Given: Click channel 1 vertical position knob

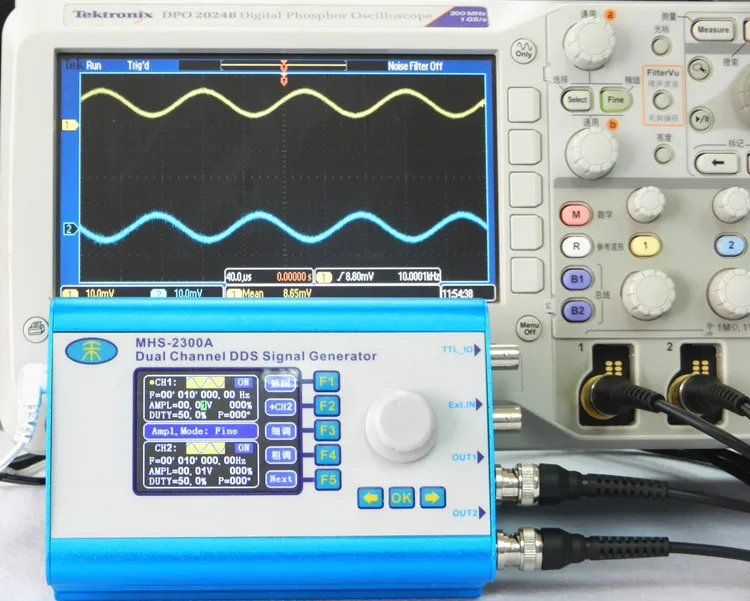Looking at the screenshot, I should 646,204.
